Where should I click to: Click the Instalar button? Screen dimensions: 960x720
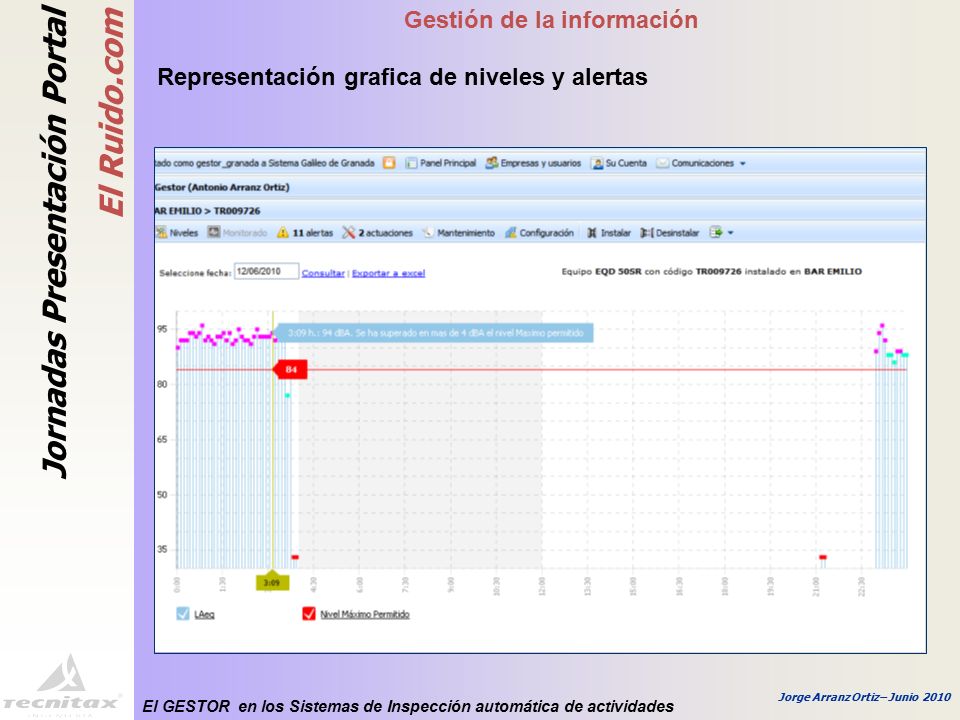coord(615,233)
